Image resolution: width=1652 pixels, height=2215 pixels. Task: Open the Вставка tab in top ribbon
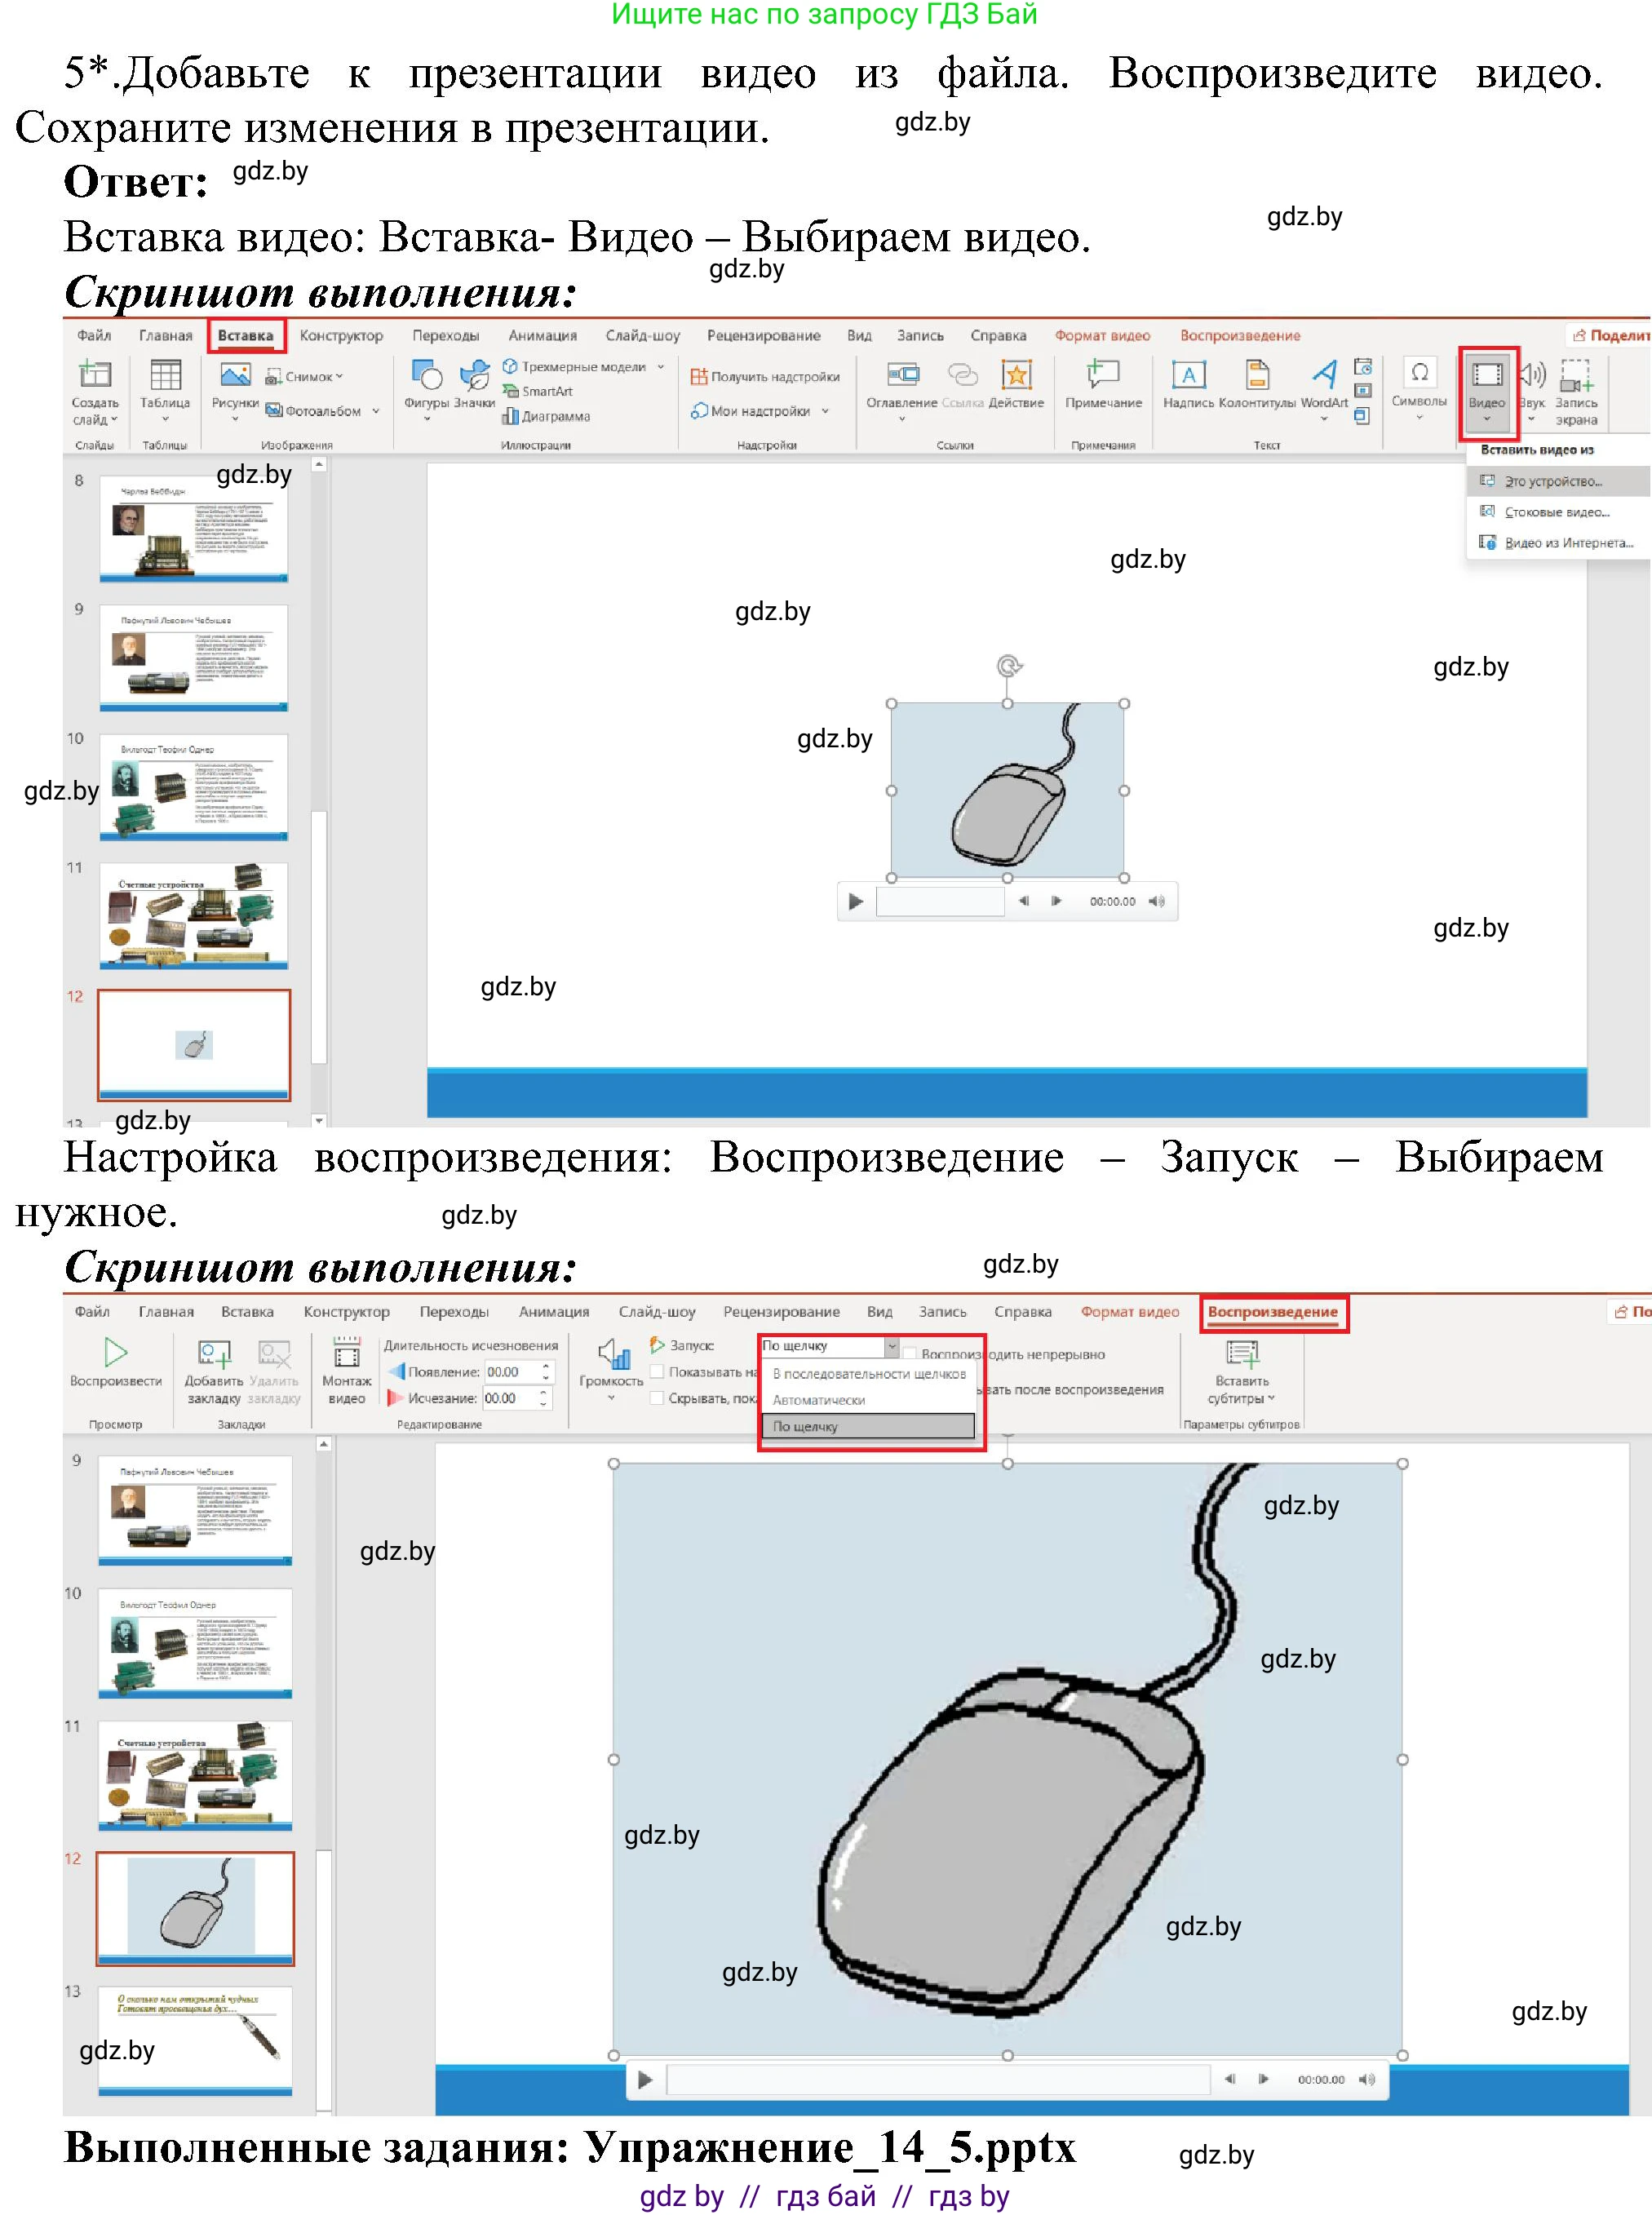click(x=246, y=336)
